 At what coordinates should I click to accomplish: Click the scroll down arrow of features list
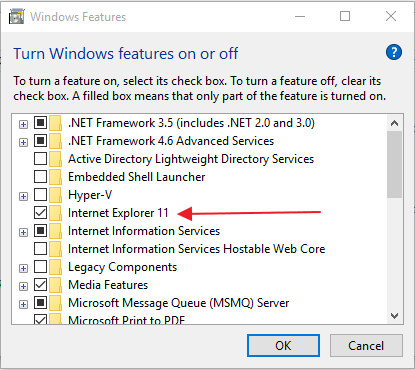click(395, 315)
